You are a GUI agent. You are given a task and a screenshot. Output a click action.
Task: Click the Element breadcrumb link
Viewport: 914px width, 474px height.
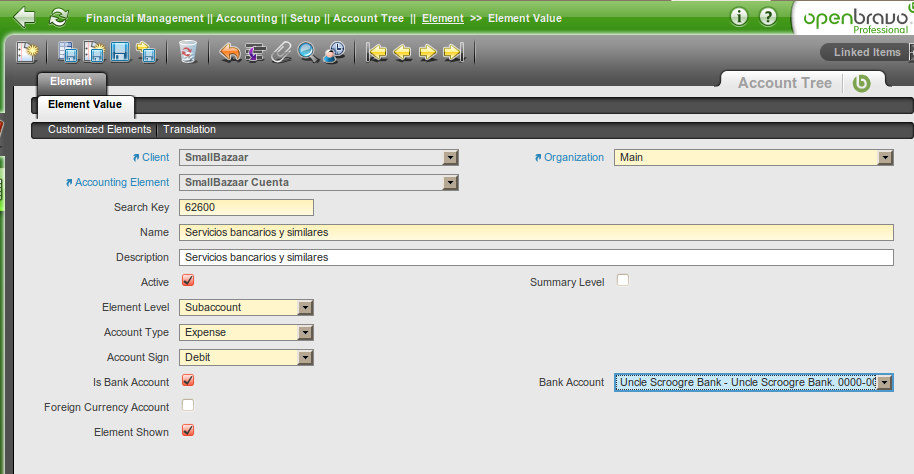[x=443, y=18]
